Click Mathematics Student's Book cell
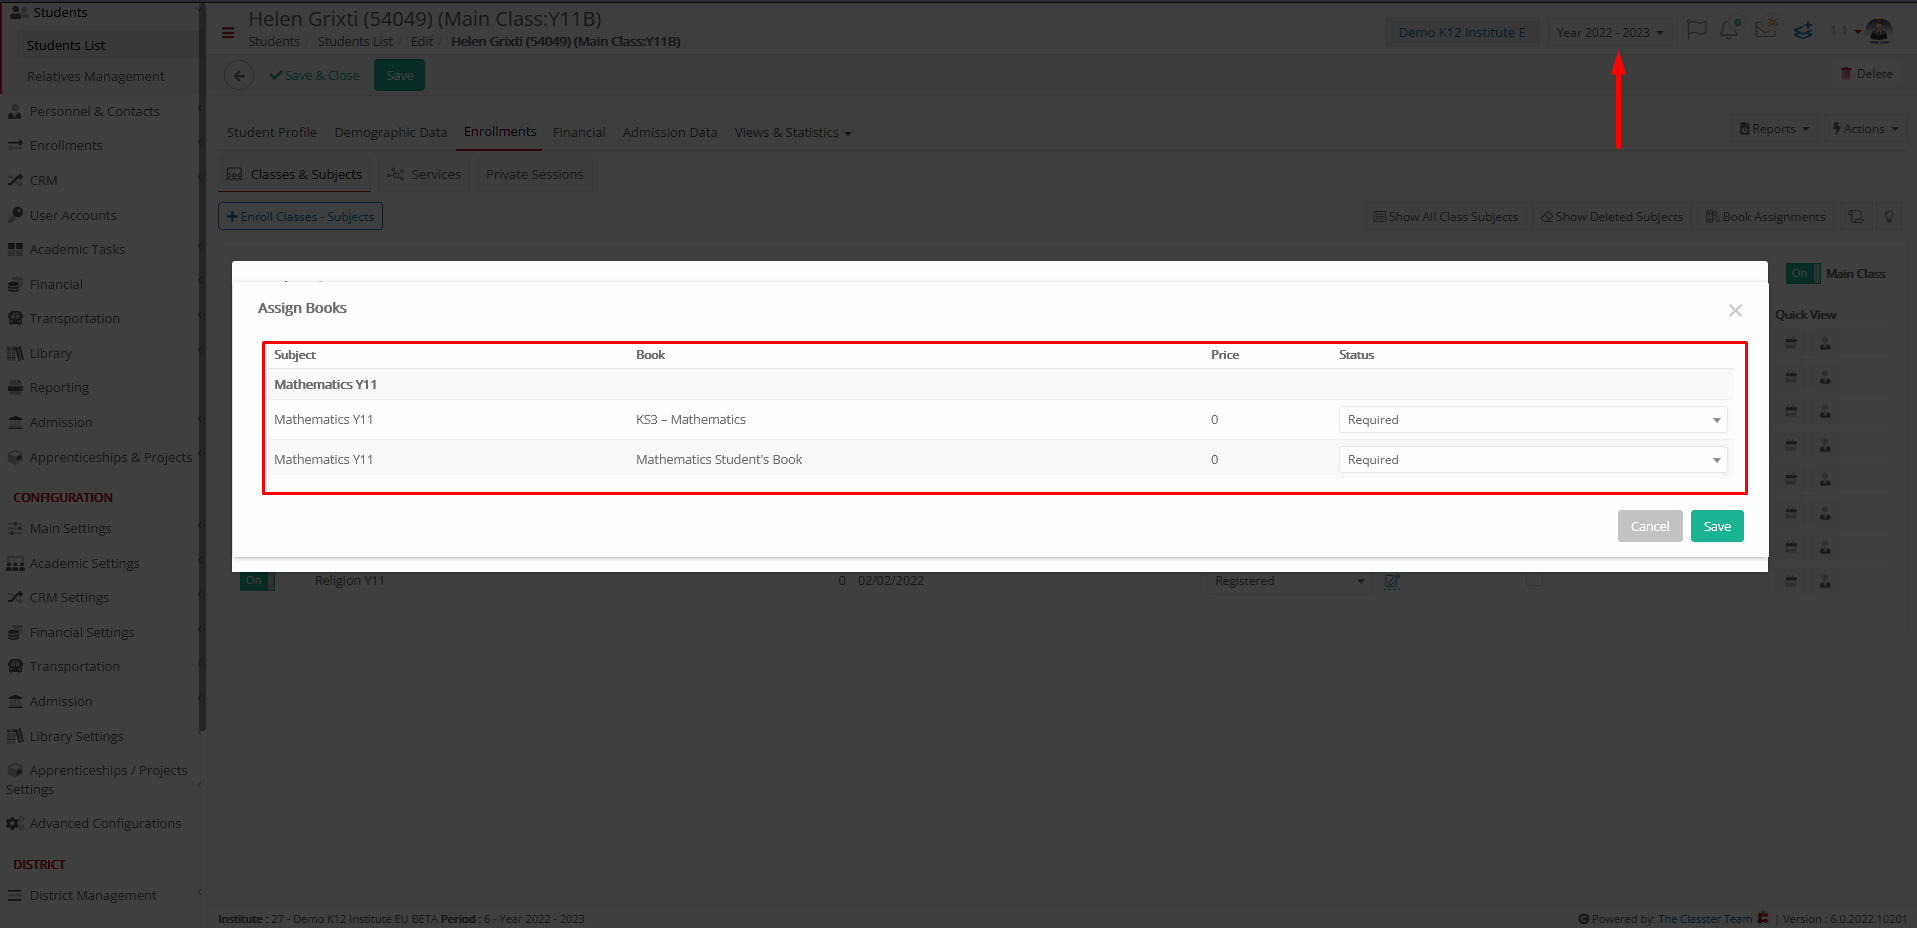This screenshot has width=1917, height=928. click(719, 459)
